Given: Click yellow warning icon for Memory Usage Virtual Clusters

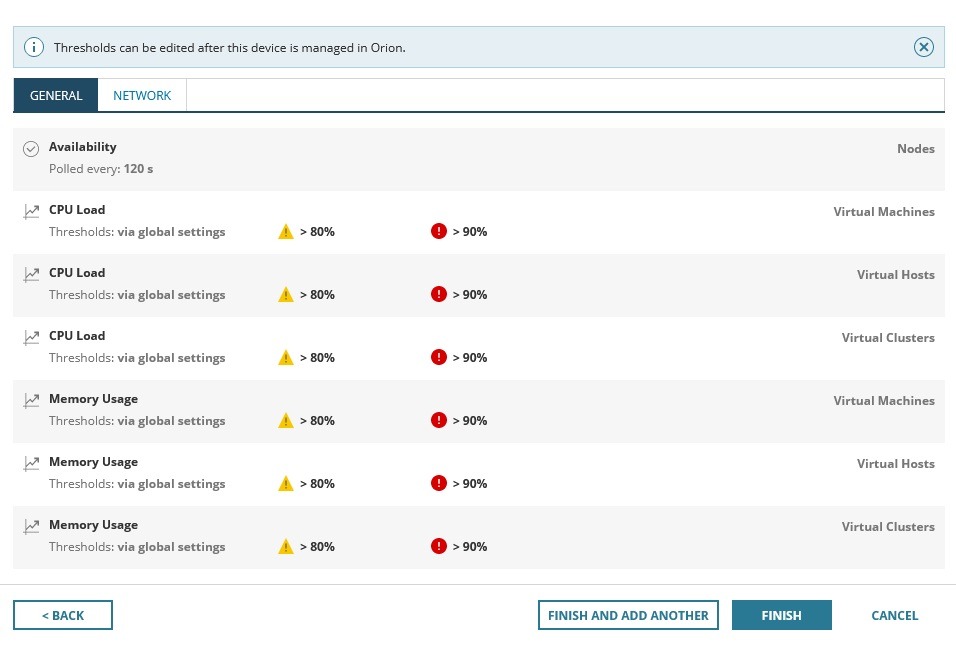Looking at the screenshot, I should (286, 547).
